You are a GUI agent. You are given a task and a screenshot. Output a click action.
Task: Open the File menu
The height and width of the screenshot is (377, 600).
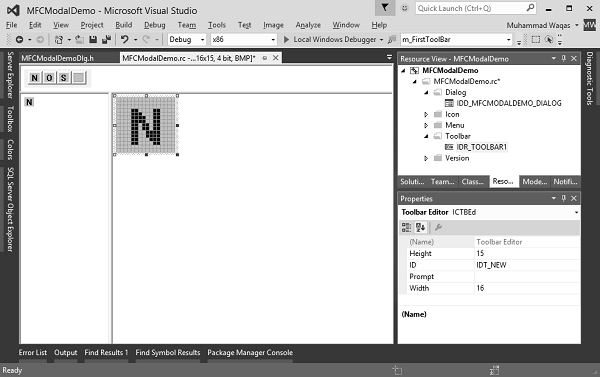tap(11, 25)
